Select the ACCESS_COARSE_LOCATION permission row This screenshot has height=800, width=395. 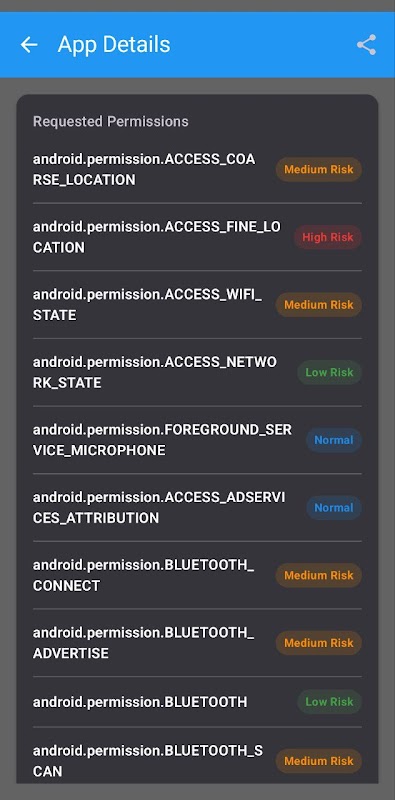click(198, 169)
